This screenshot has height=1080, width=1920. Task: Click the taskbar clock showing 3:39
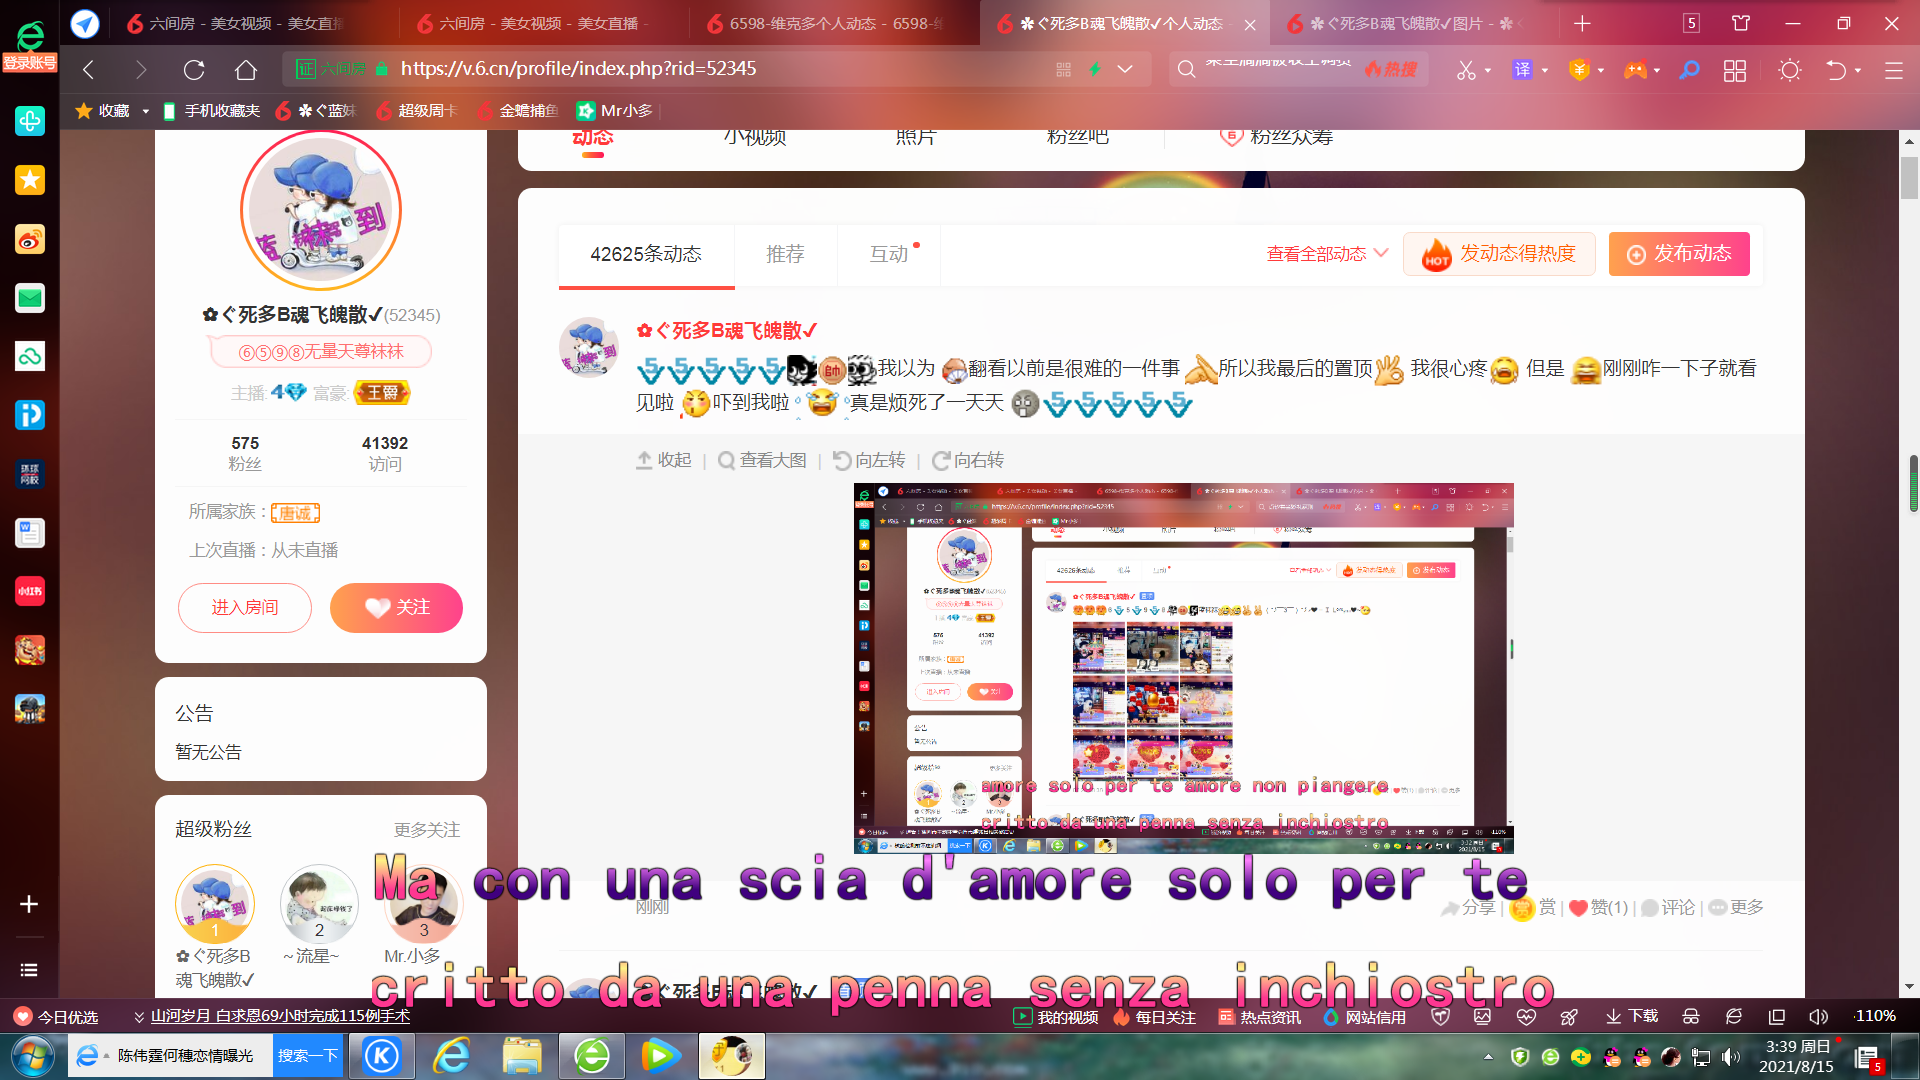[1797, 1056]
